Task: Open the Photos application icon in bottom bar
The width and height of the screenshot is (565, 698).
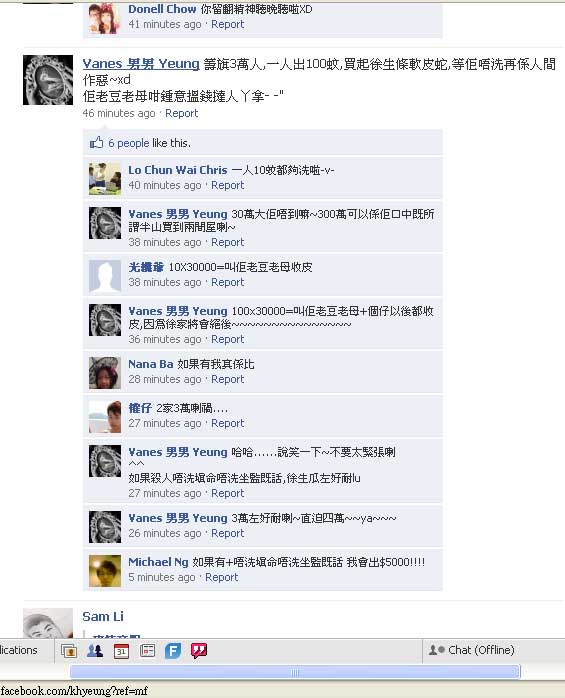Action: (x=69, y=651)
